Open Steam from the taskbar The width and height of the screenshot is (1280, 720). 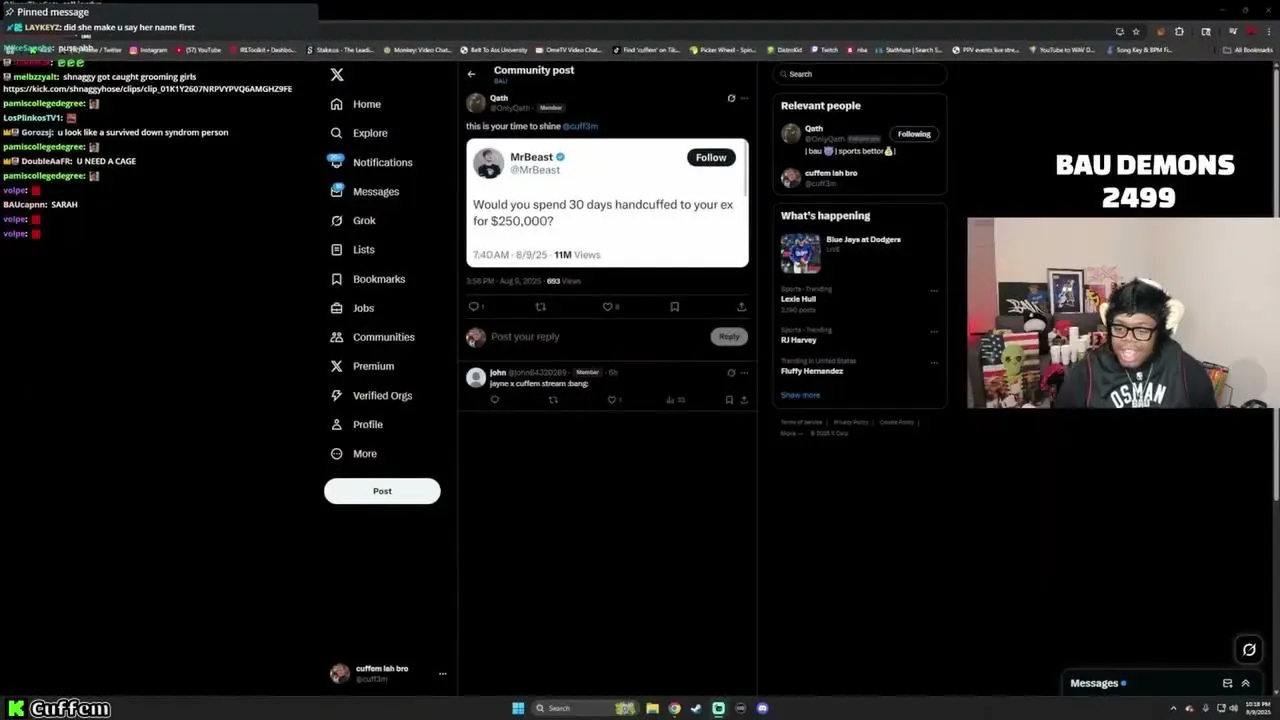tap(696, 709)
